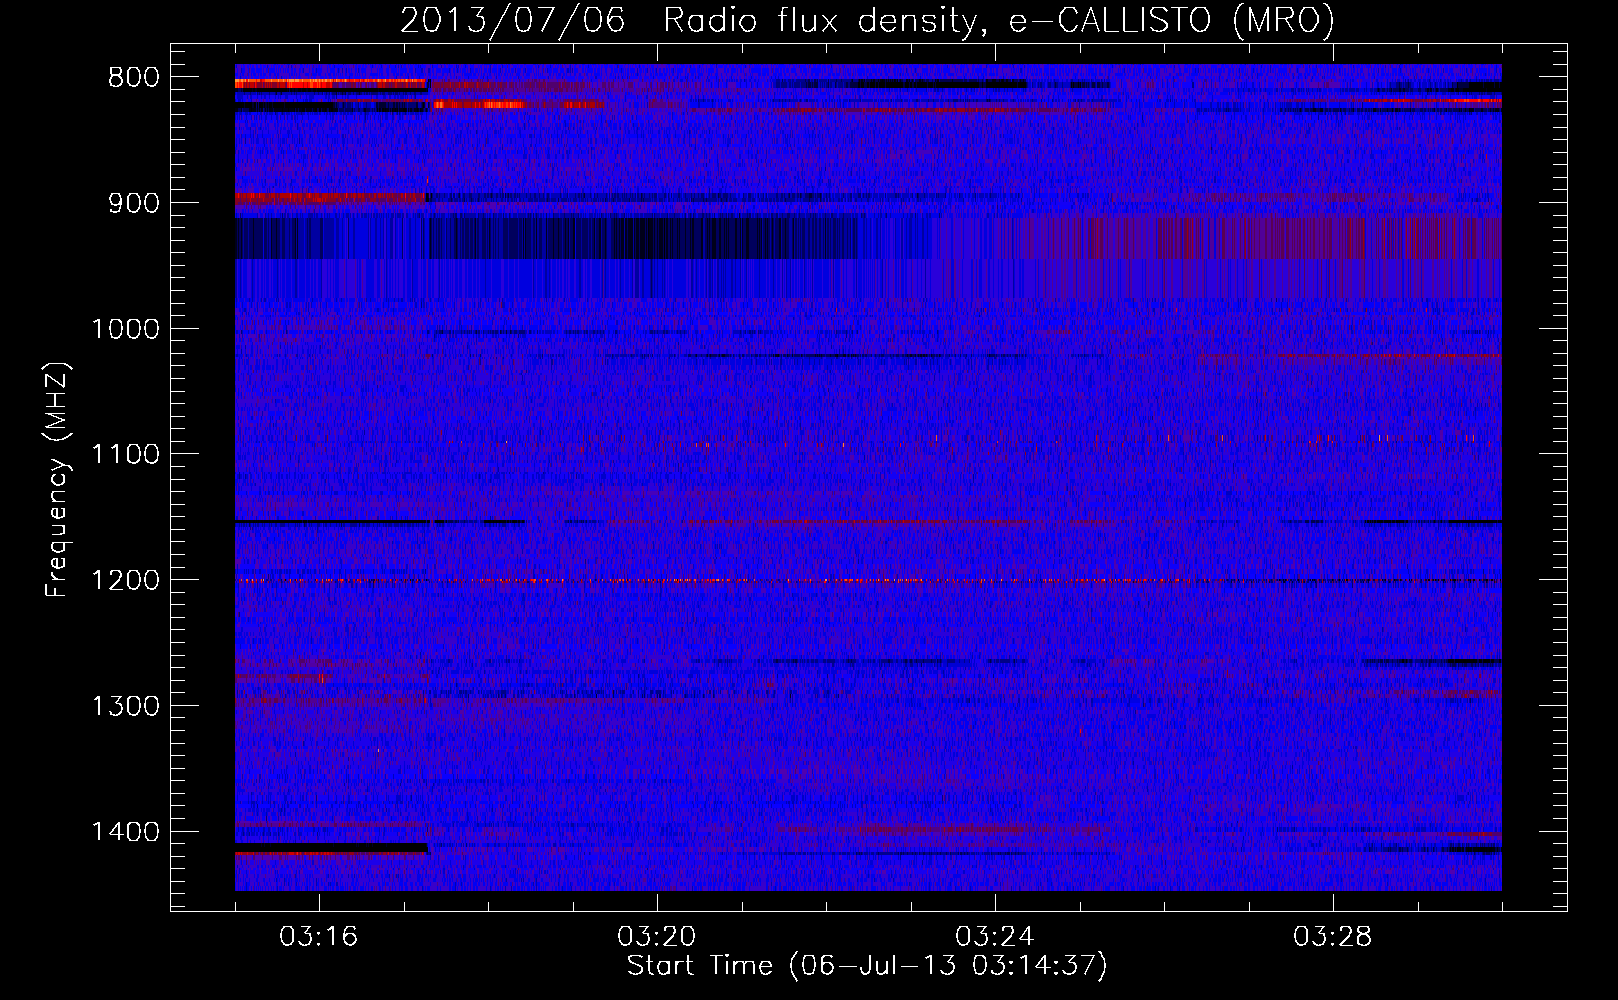This screenshot has width=1618, height=1000.
Task: Click the plot title "2013/07/06 Radio flux density, e-CALLISTO (MRO)"
Action: pos(867,20)
